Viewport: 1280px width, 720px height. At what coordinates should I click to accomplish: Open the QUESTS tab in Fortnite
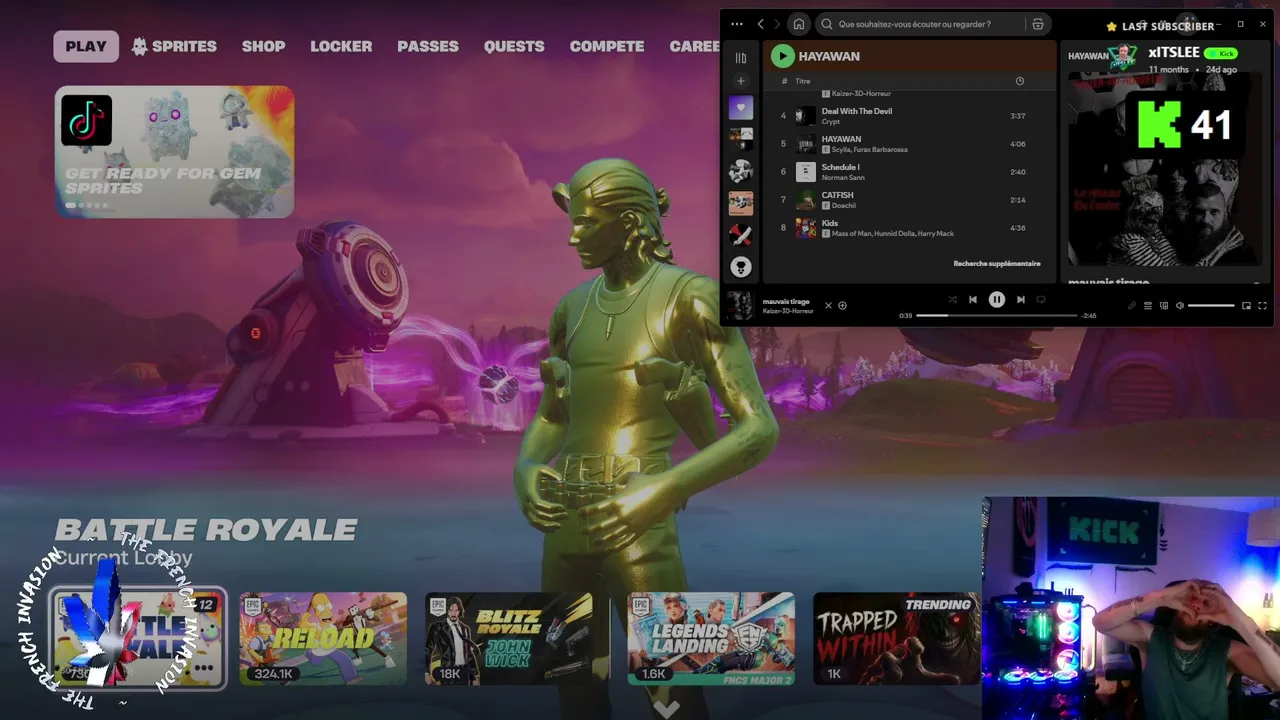click(x=514, y=46)
